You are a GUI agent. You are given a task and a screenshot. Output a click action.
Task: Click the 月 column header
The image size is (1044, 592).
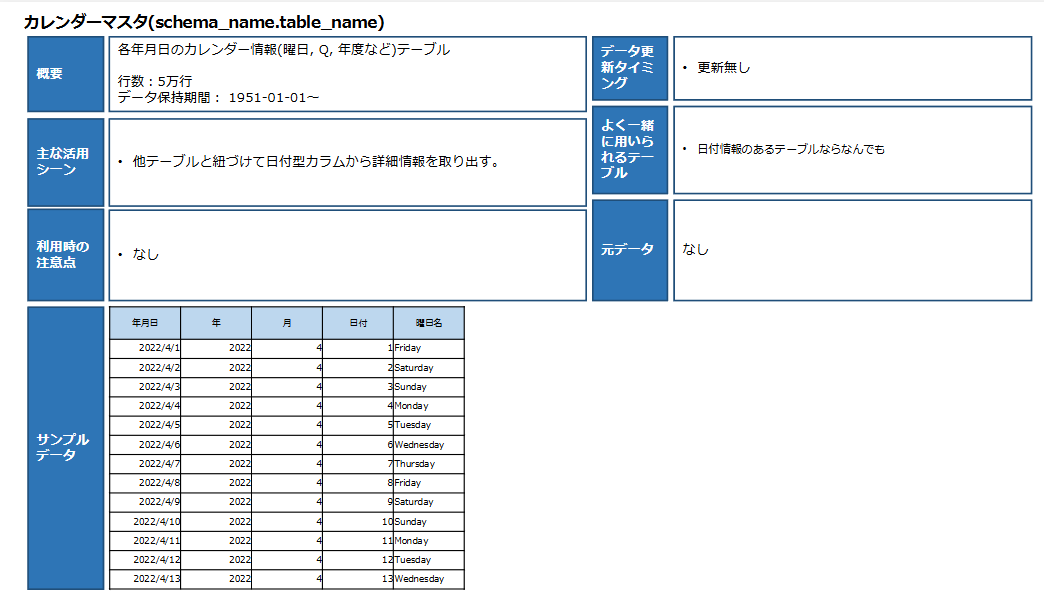pyautogui.click(x=287, y=323)
